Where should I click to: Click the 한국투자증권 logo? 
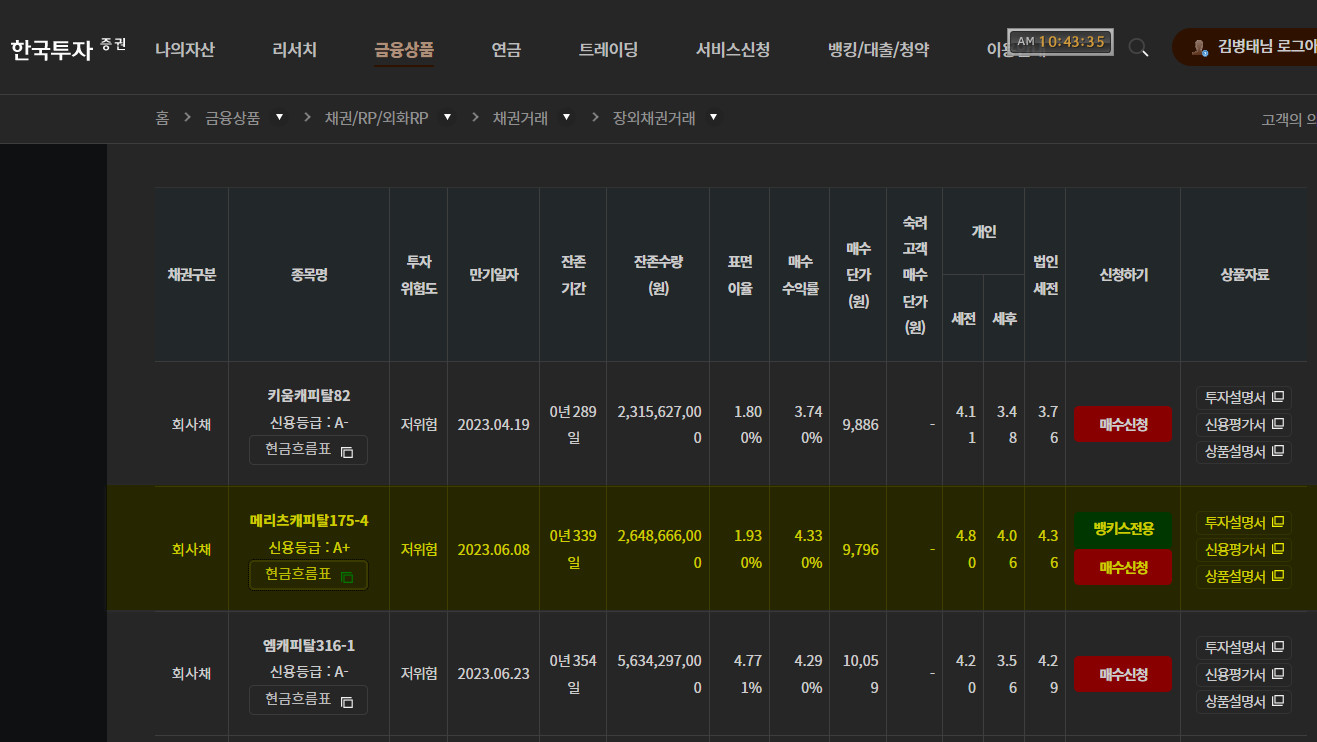pyautogui.click(x=68, y=48)
